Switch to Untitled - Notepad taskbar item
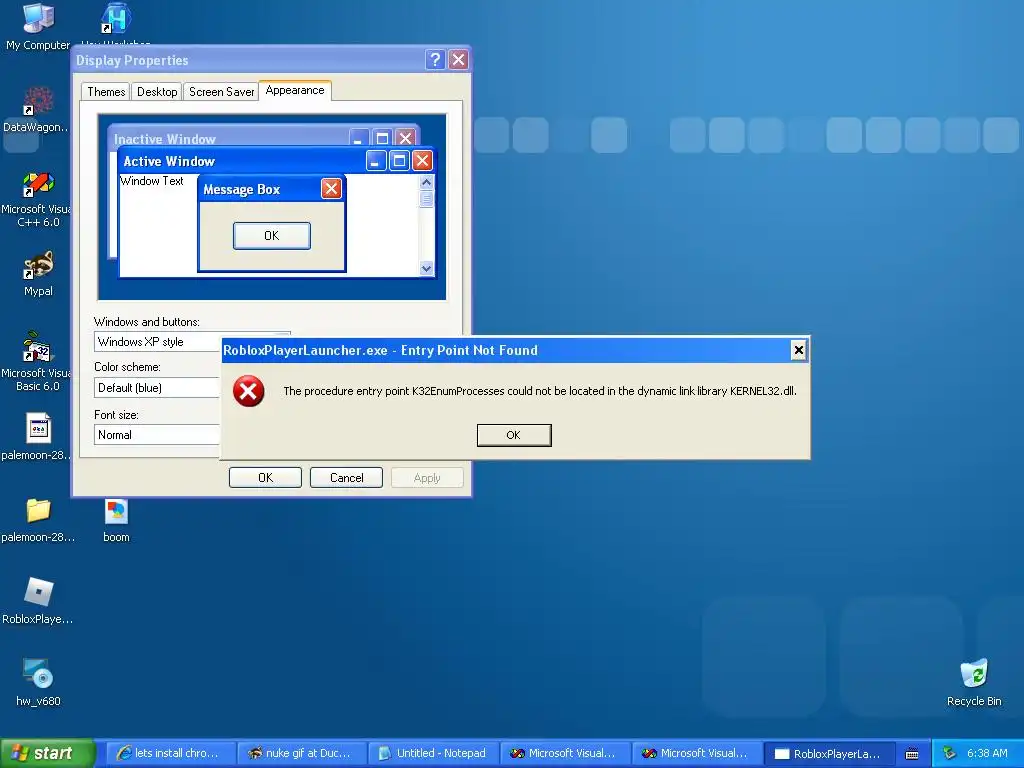Image resolution: width=1024 pixels, height=768 pixels. click(434, 753)
